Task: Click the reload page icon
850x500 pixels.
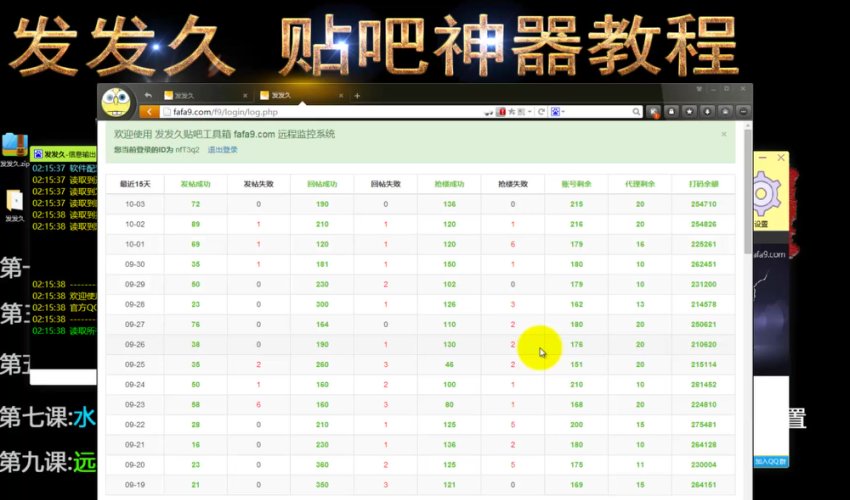Action: pos(541,112)
